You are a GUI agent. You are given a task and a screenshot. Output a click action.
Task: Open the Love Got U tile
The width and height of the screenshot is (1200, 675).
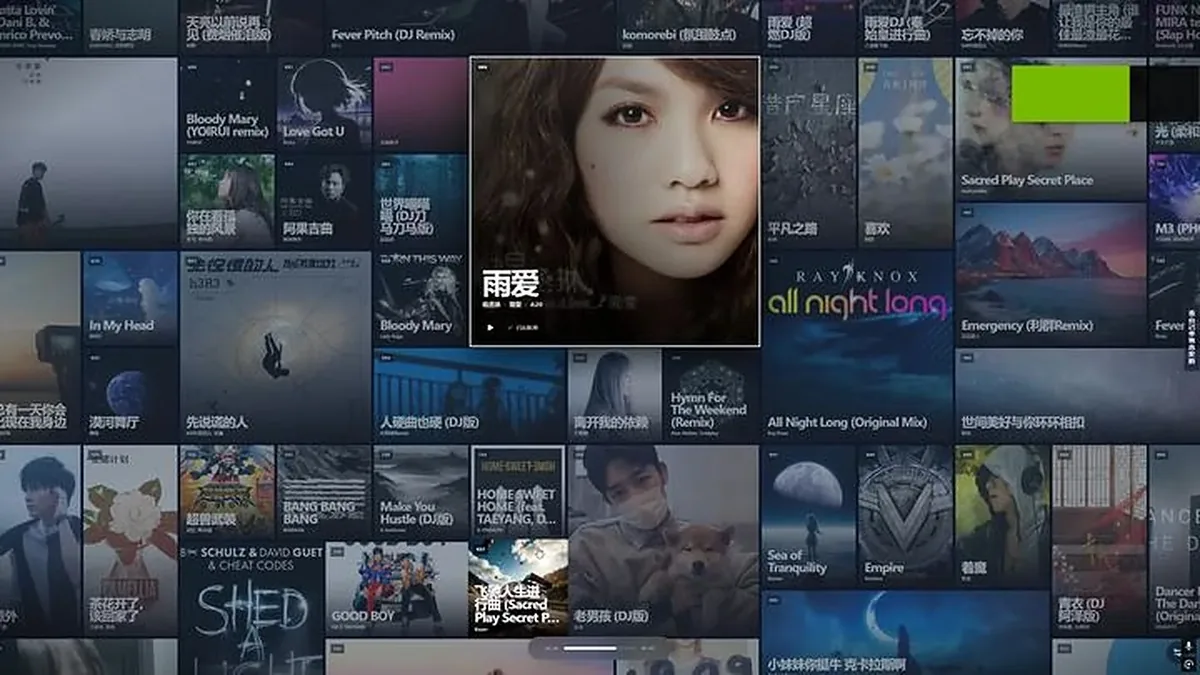coord(324,103)
